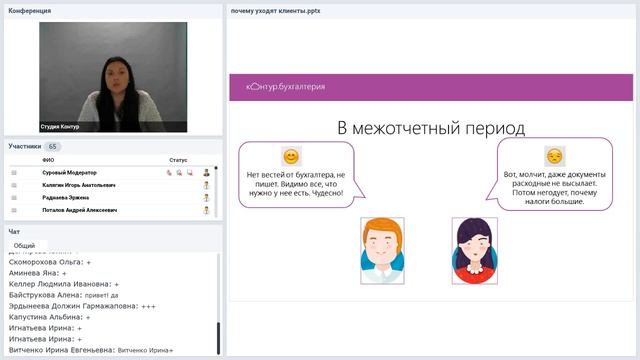Click the participants list scrollbar
The image size is (640, 360).
point(216,192)
